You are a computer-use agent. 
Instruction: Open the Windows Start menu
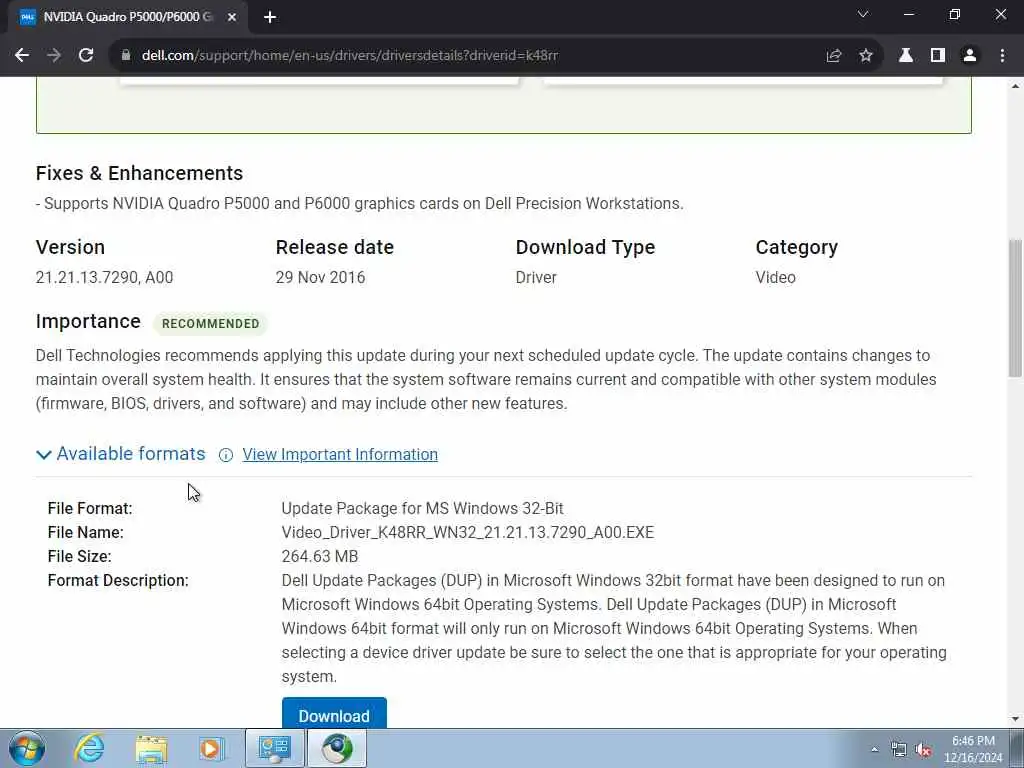[27, 748]
